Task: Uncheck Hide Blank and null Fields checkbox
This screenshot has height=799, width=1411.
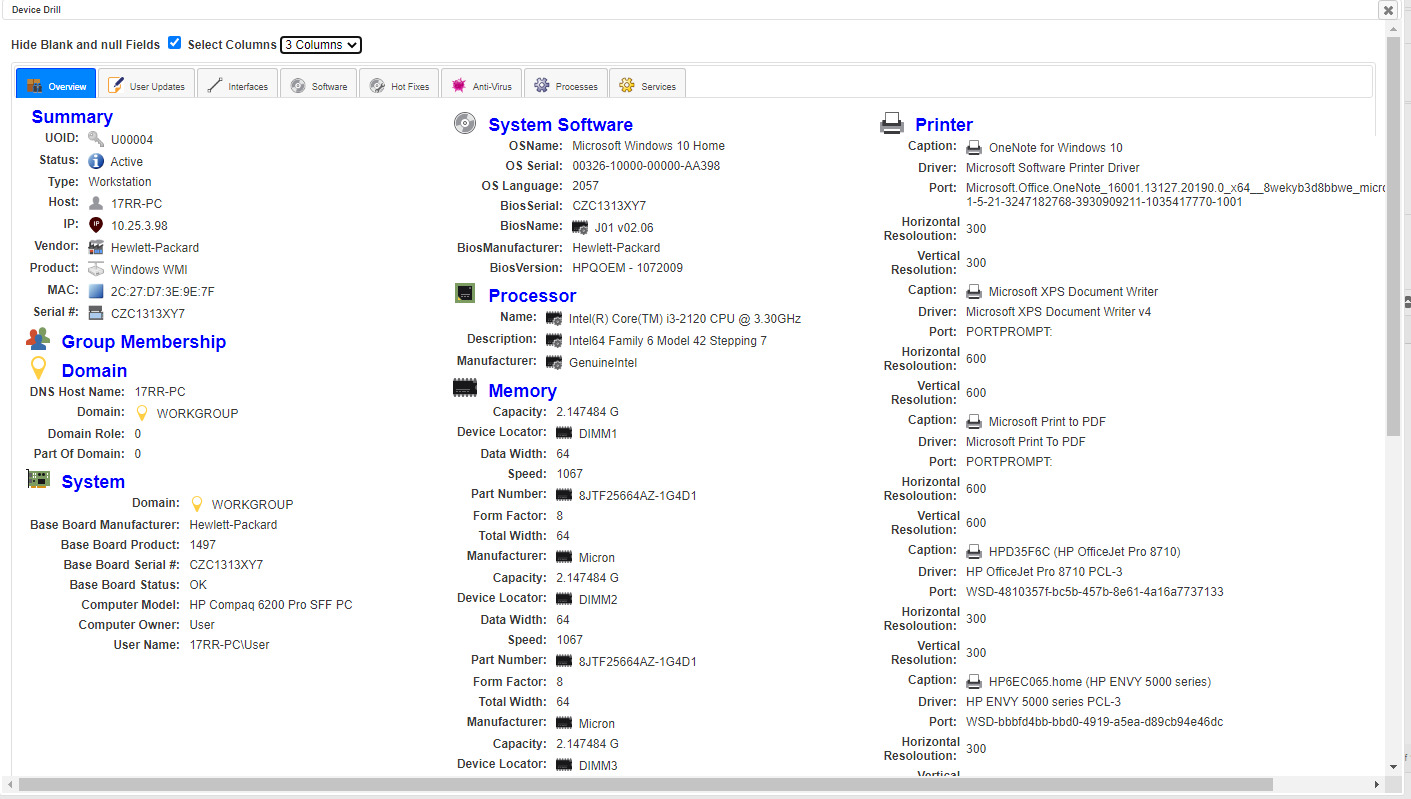Action: [x=175, y=43]
